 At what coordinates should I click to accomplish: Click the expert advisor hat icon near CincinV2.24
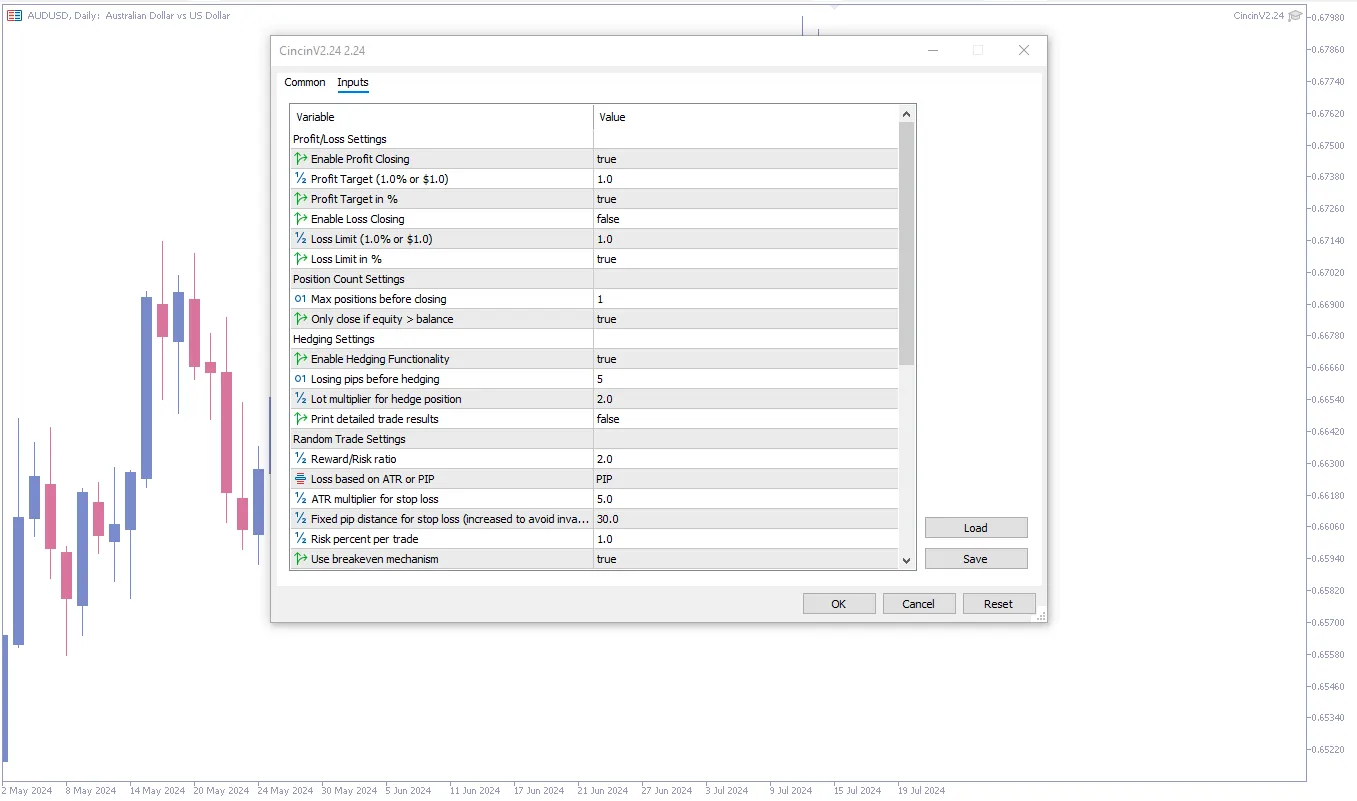[1295, 16]
